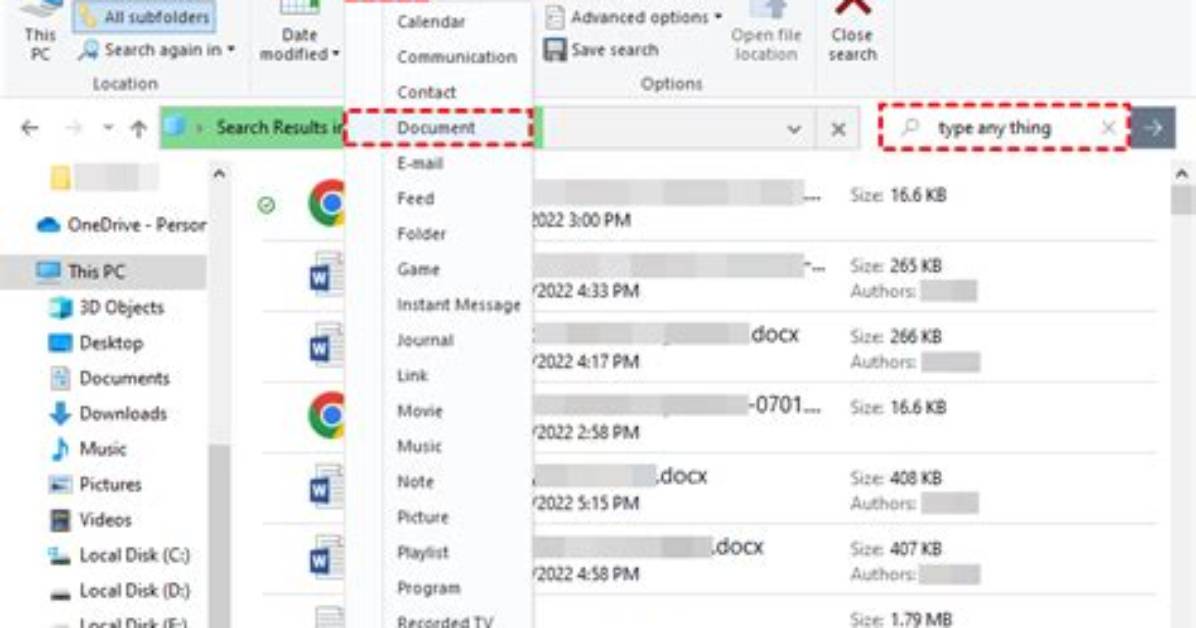Click the 4:17 PM date text

(x=584, y=361)
